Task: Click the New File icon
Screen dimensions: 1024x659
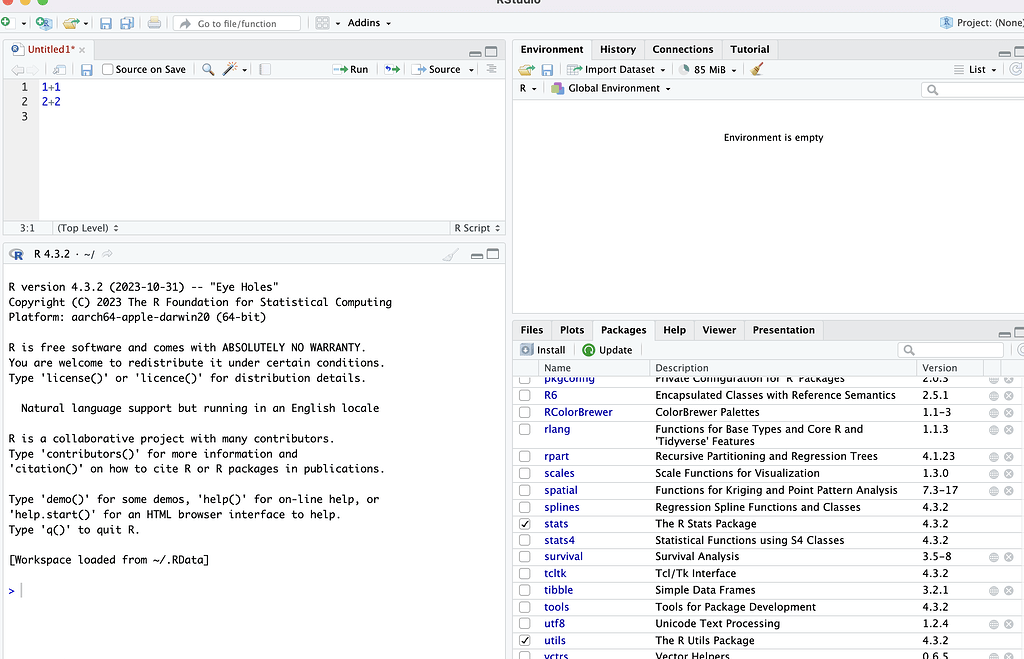Action: pyautogui.click(x=5, y=23)
